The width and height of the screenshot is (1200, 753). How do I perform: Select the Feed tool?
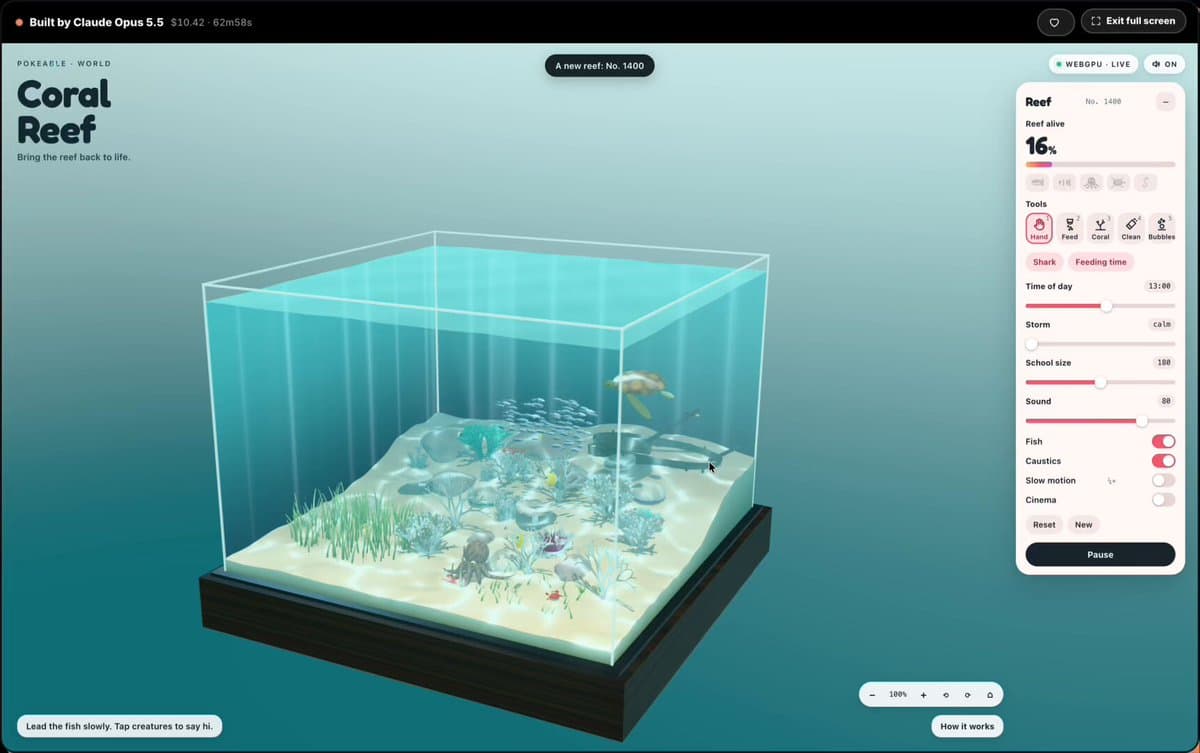1070,228
